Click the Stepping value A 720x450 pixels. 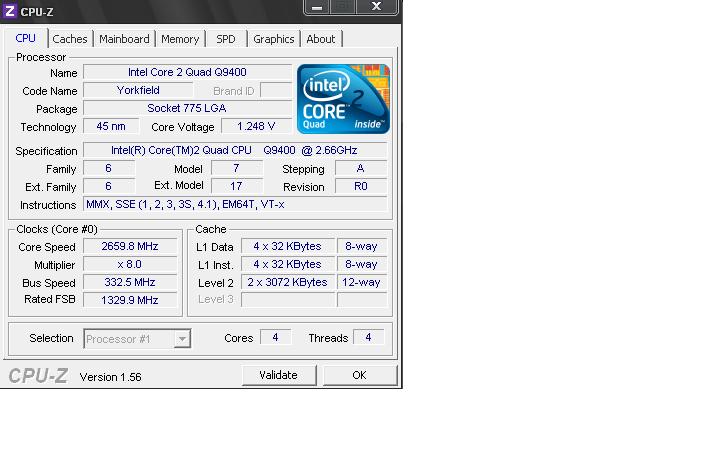click(x=361, y=169)
